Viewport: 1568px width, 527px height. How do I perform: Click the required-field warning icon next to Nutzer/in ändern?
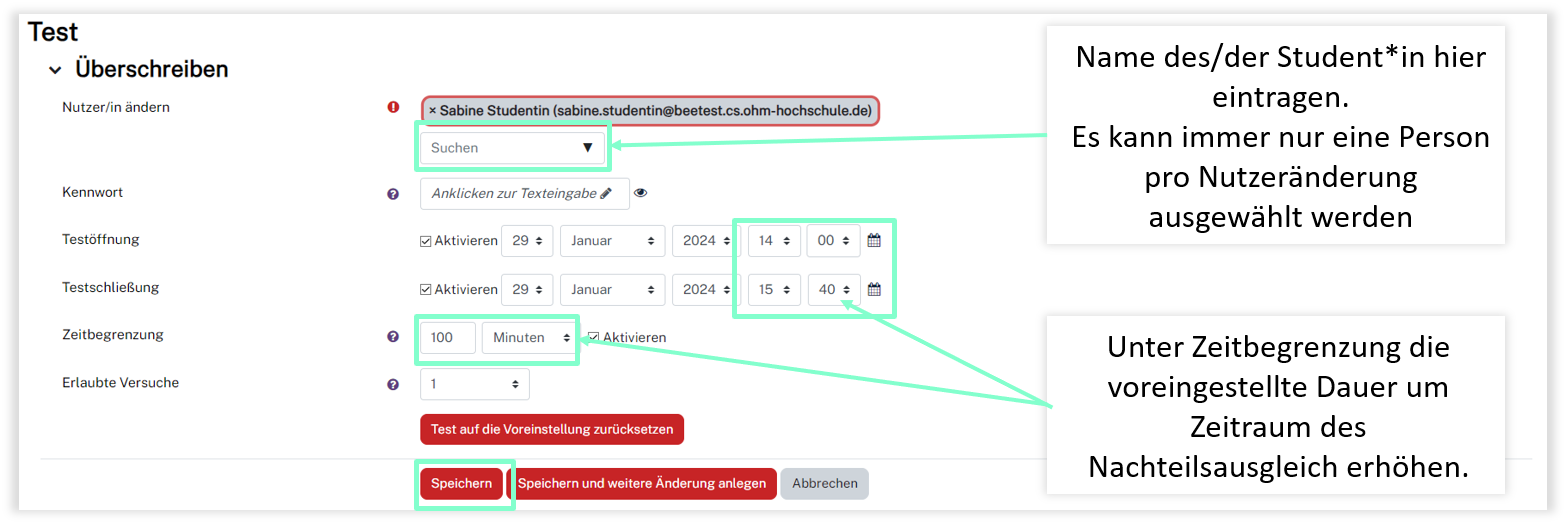(393, 108)
